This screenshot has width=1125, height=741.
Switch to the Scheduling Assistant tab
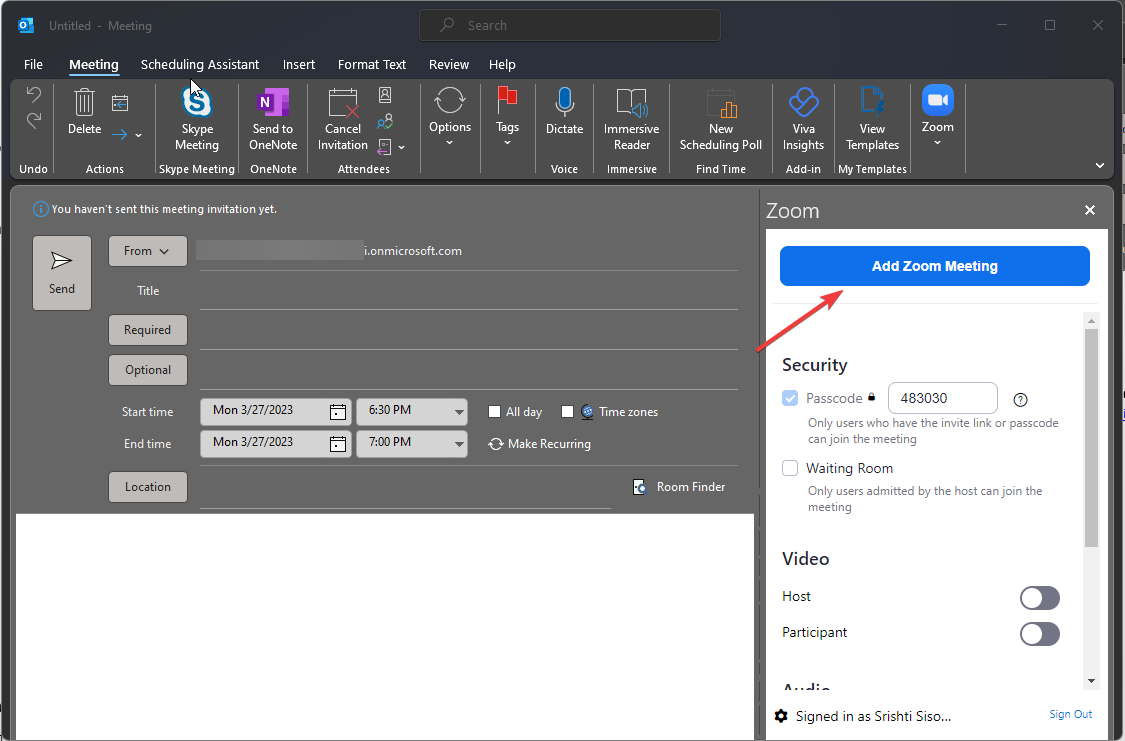pyautogui.click(x=199, y=64)
